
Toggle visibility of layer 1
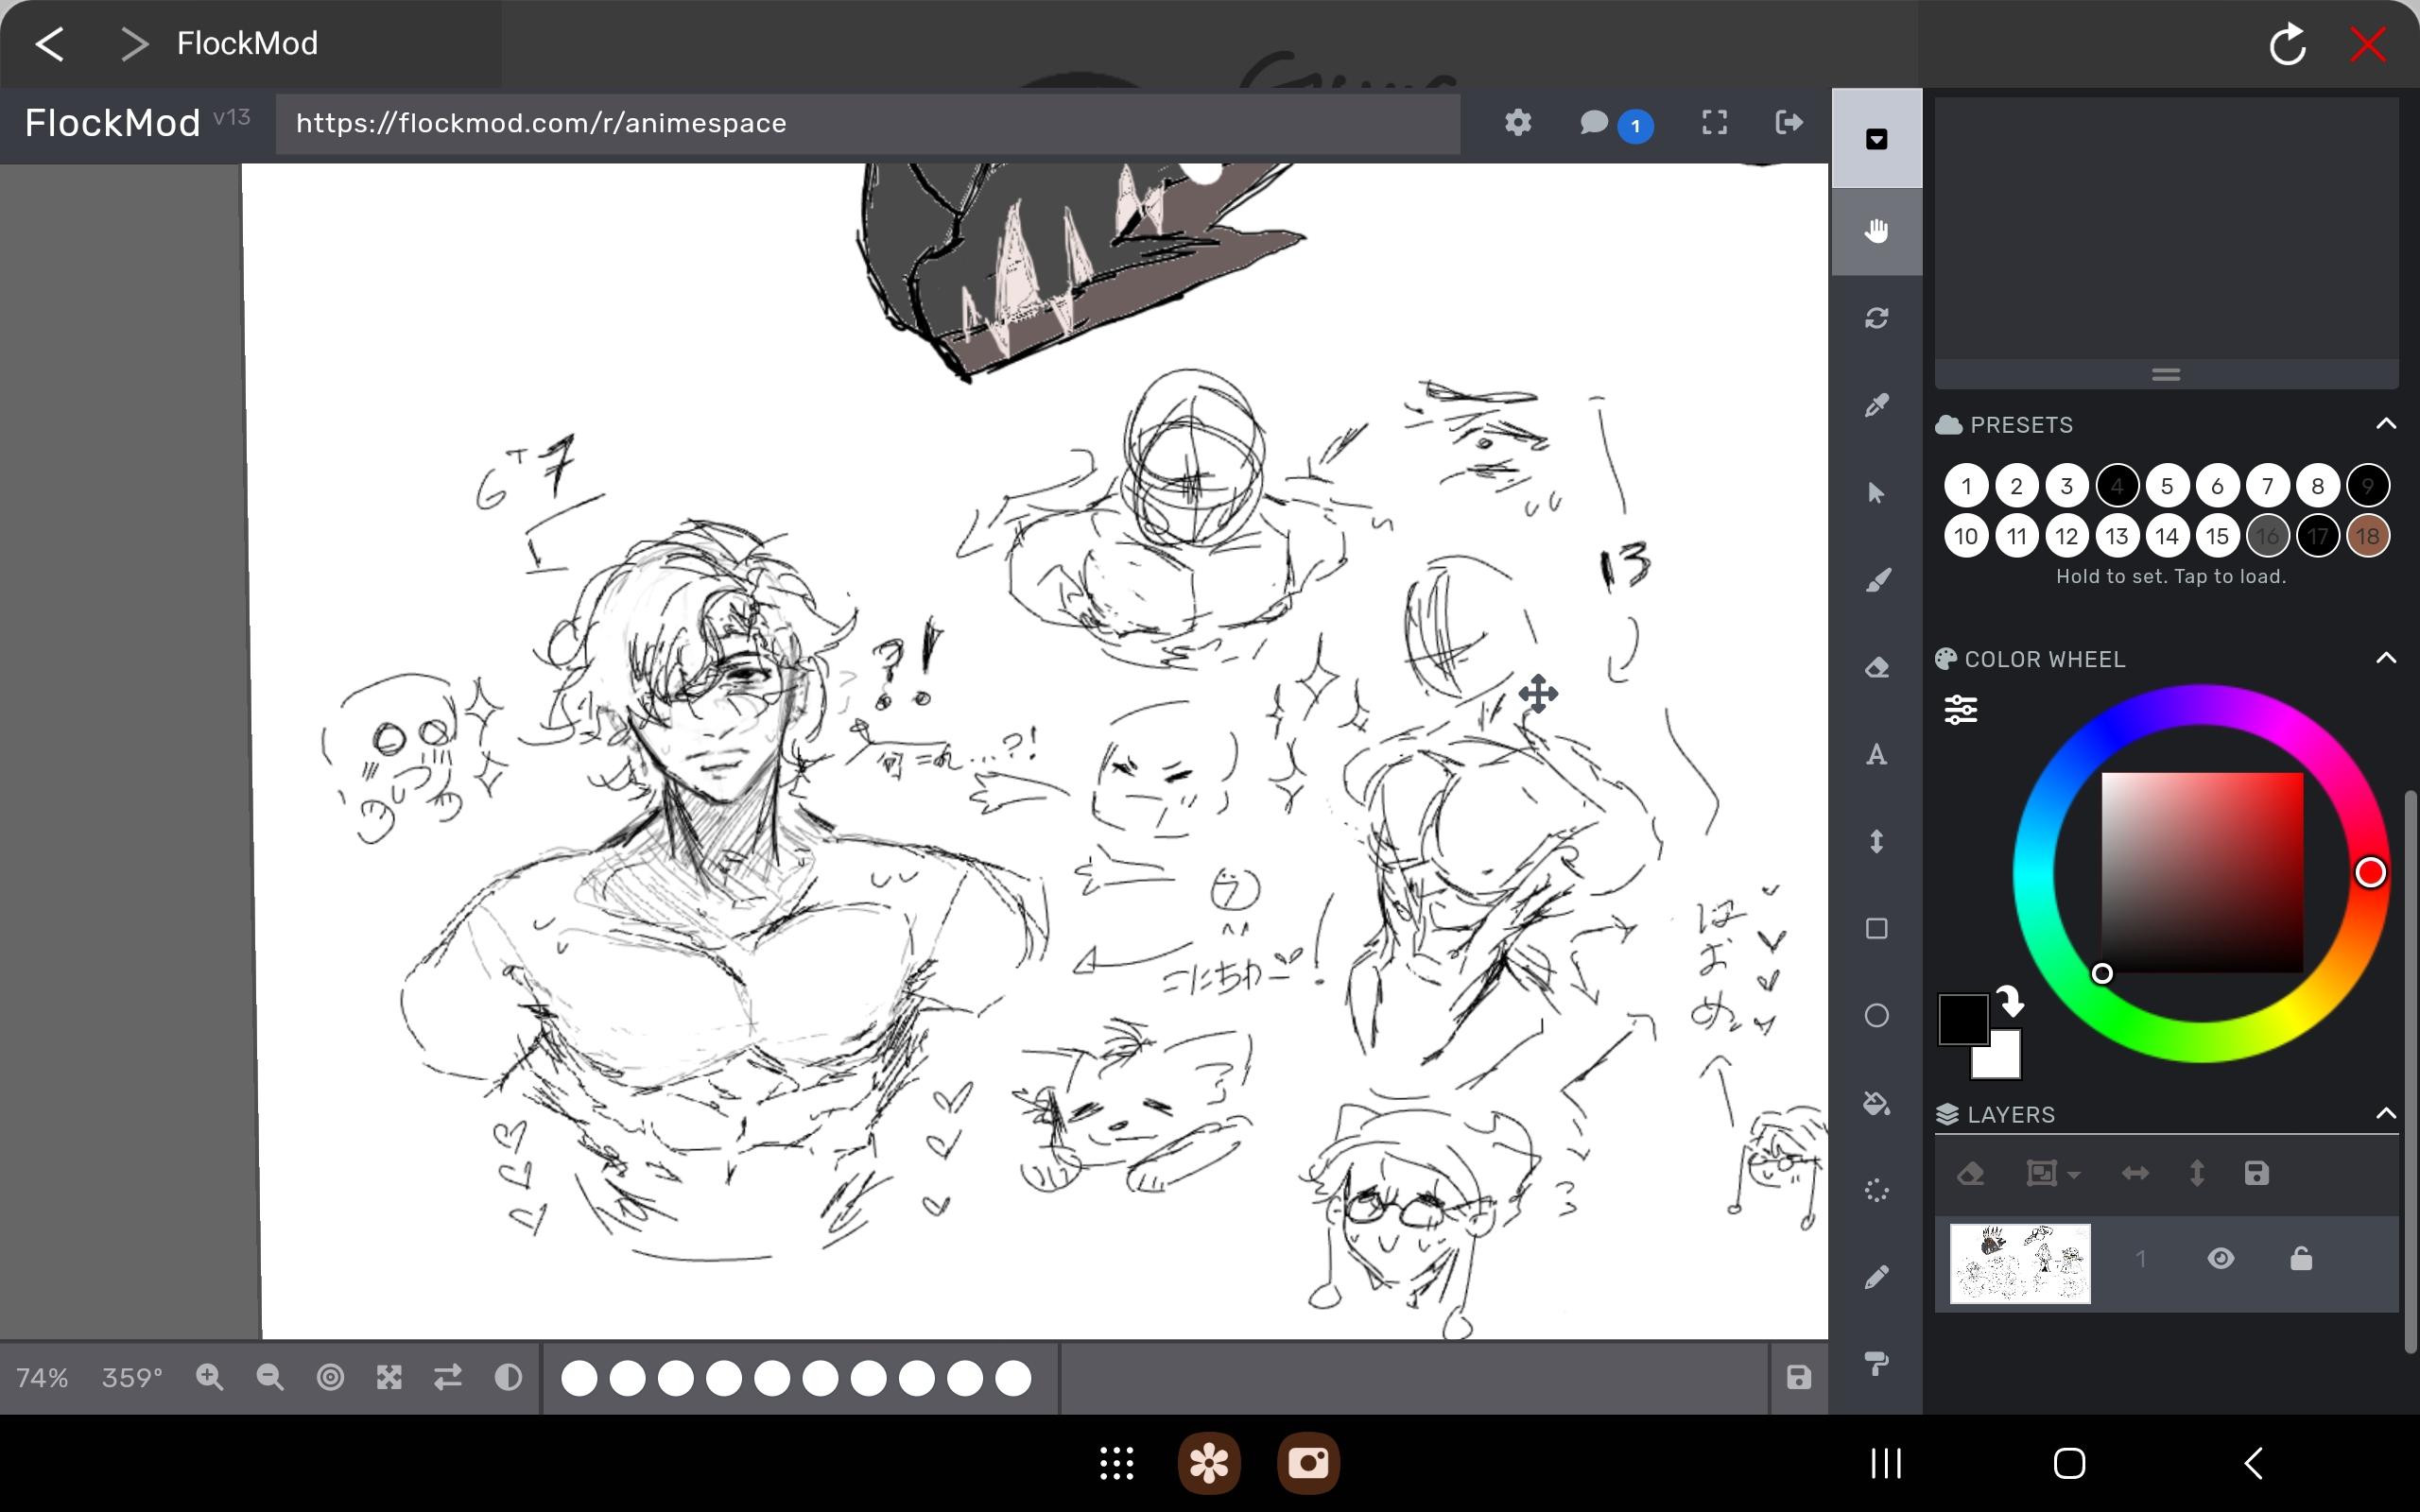(x=2220, y=1258)
